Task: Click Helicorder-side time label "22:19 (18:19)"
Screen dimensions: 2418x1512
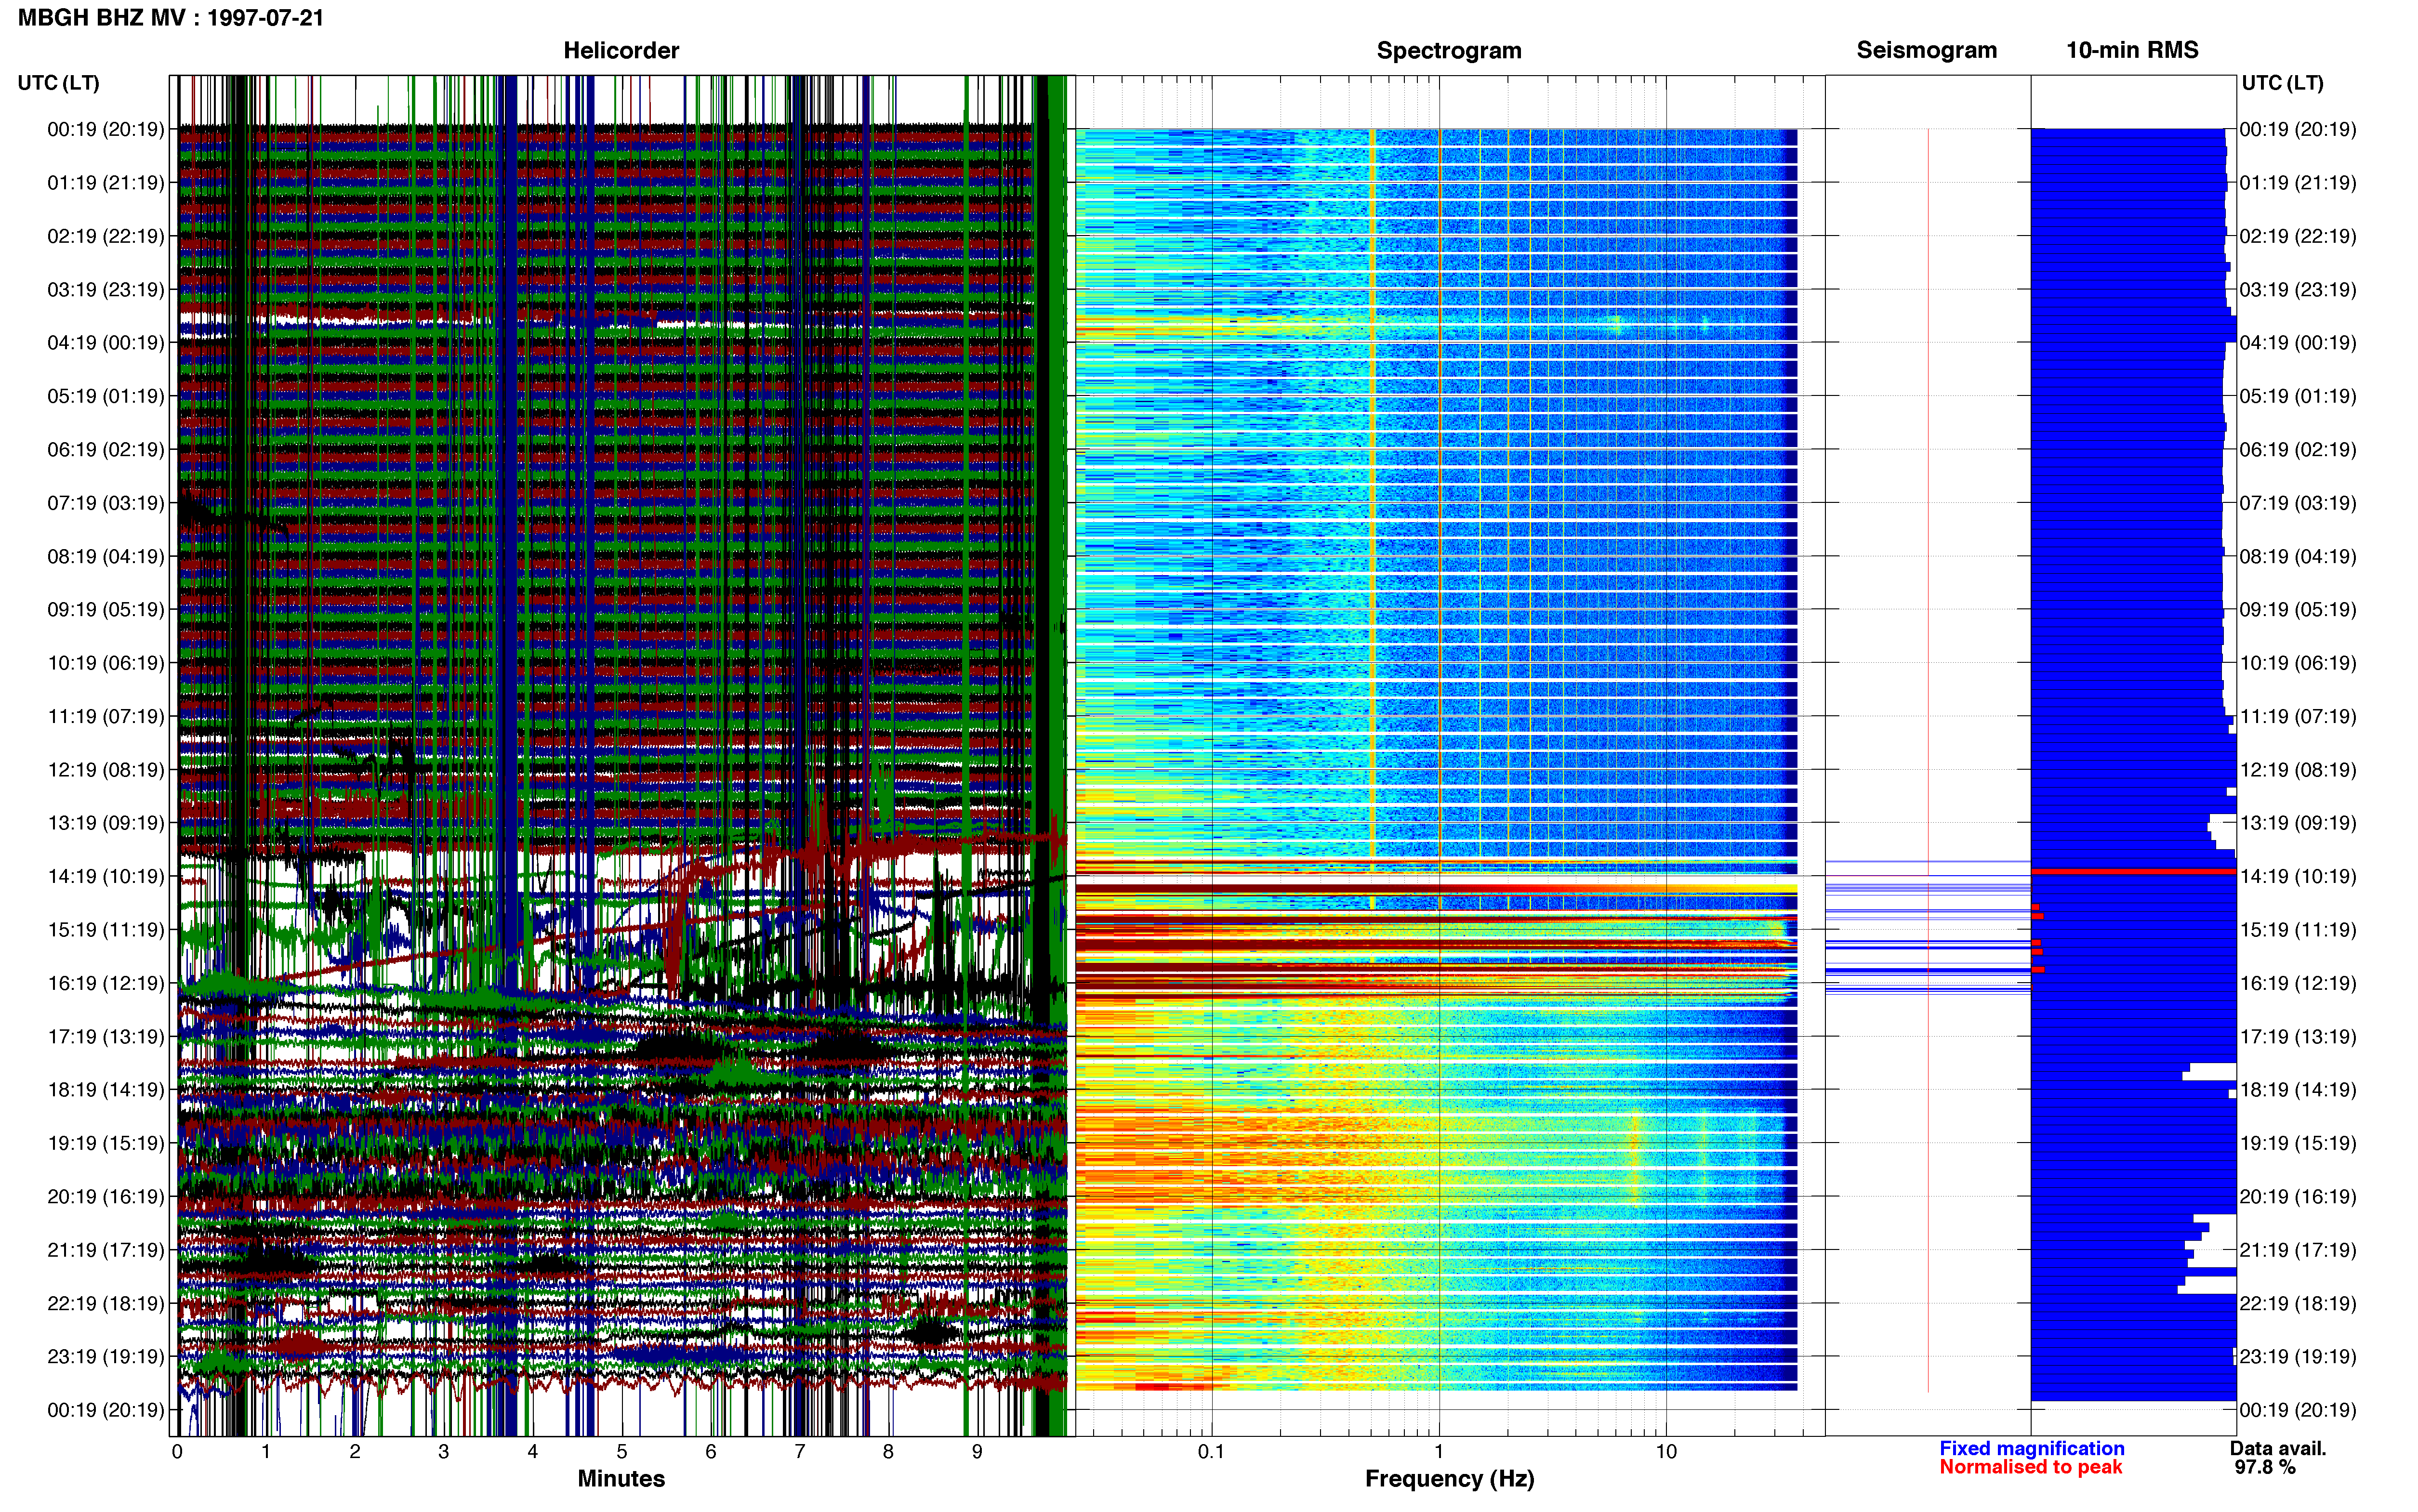Action: (106, 1304)
